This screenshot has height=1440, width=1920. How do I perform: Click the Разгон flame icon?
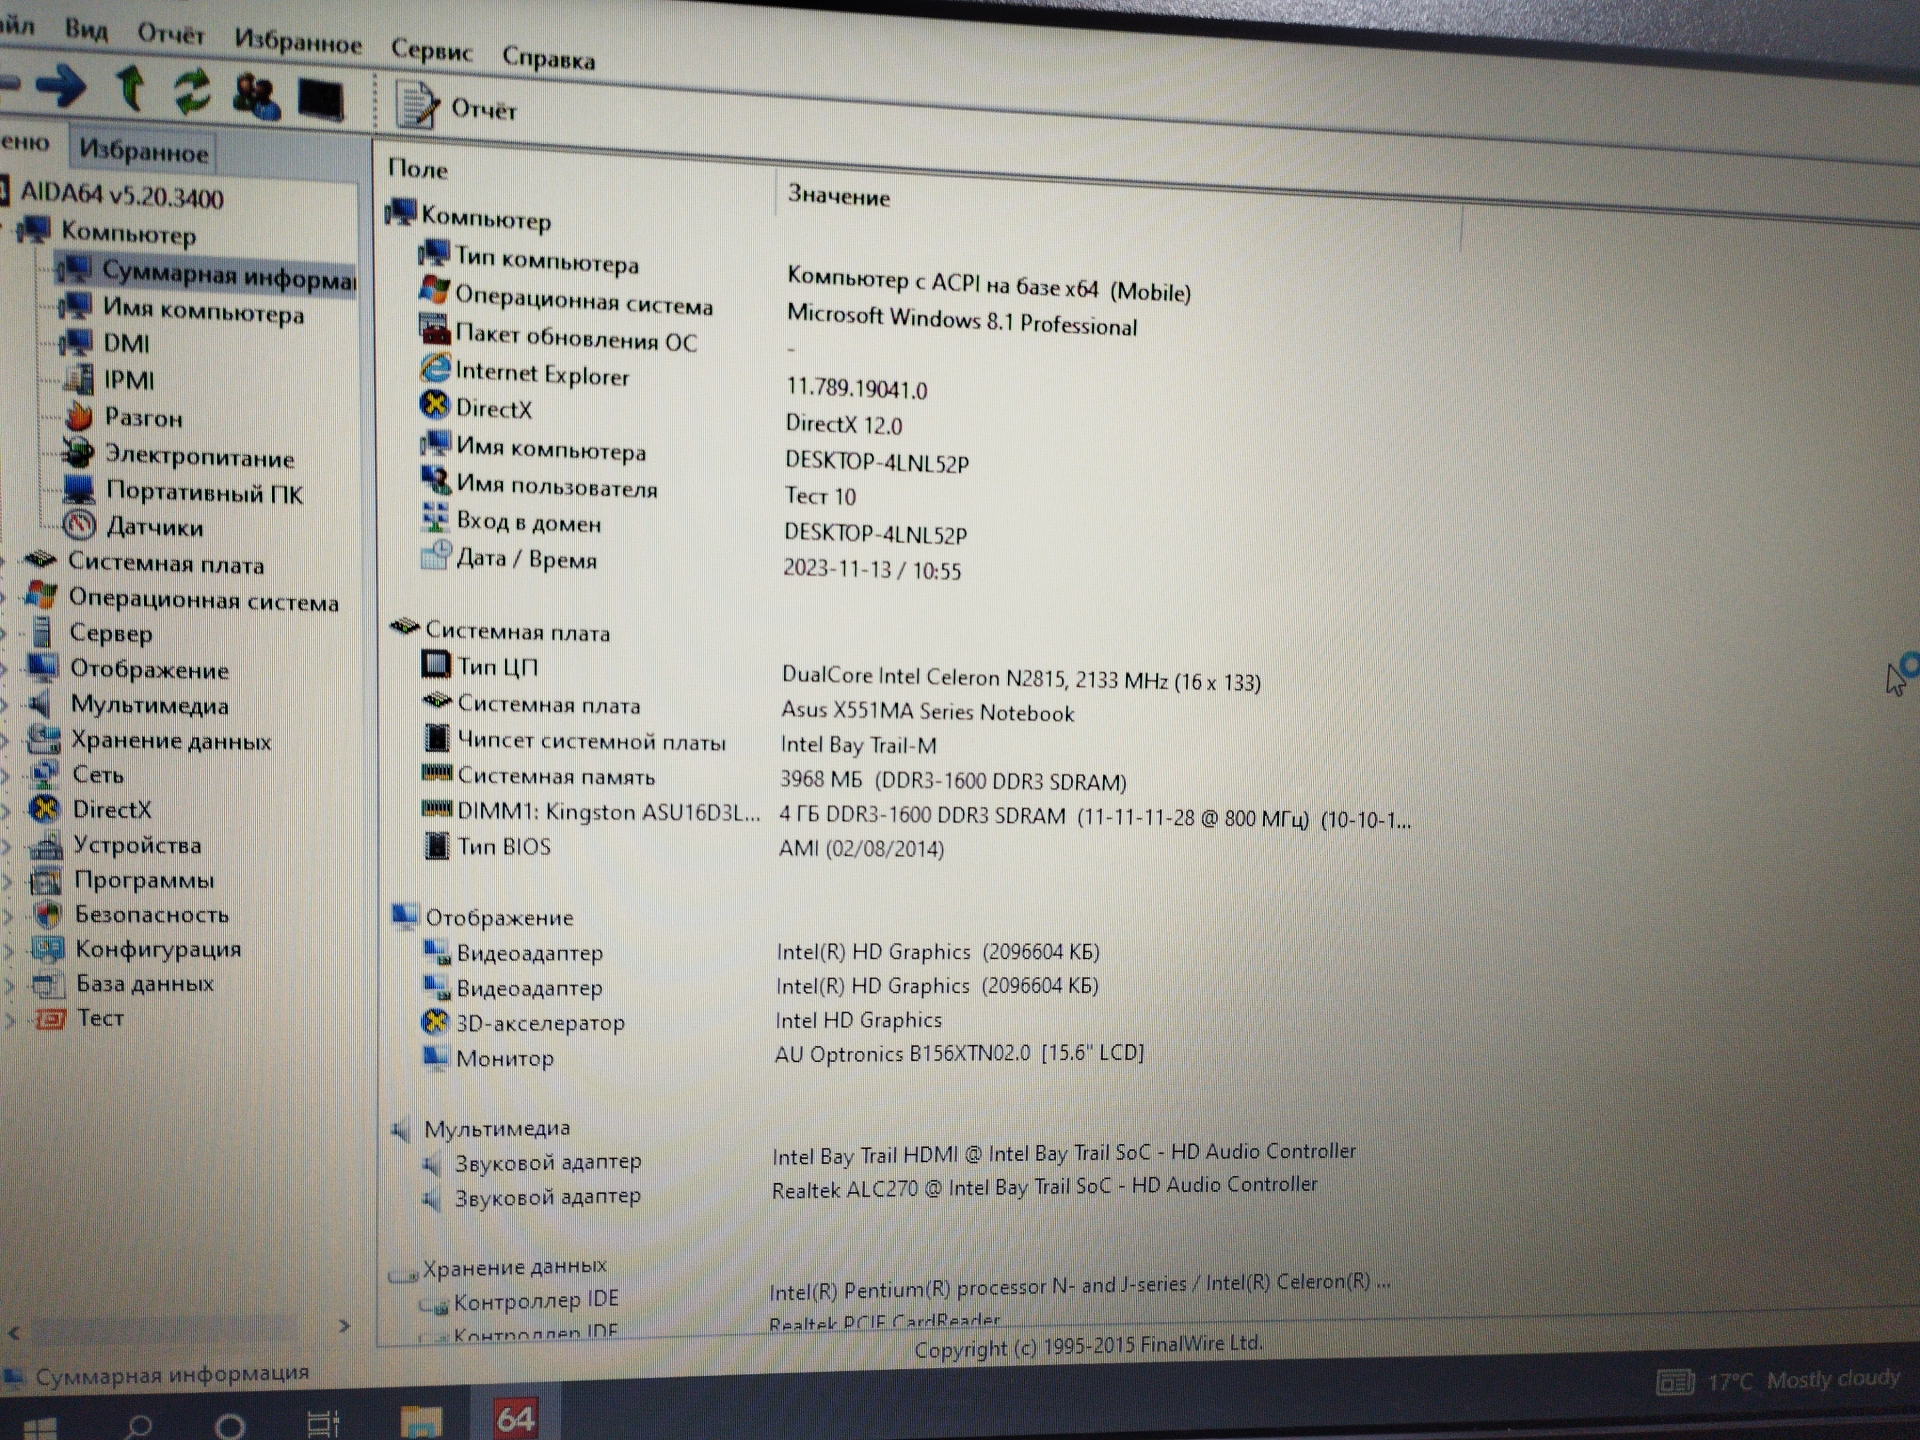(x=78, y=415)
